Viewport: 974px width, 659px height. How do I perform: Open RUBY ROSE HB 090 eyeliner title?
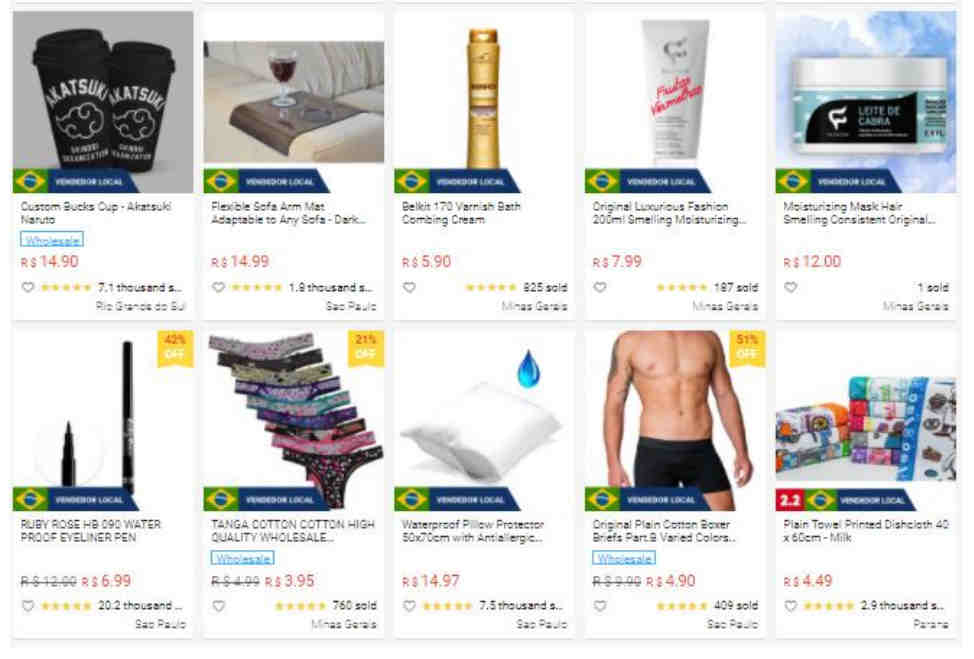(x=91, y=531)
